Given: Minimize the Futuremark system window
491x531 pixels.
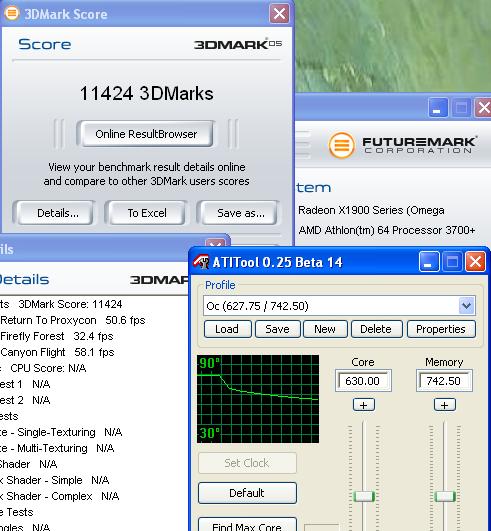Looking at the screenshot, I should [x=438, y=108].
